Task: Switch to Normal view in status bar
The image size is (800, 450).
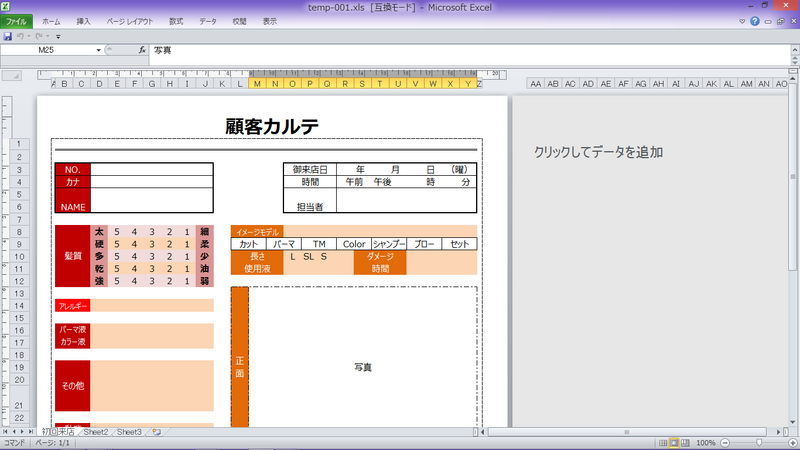Action: [x=661, y=442]
